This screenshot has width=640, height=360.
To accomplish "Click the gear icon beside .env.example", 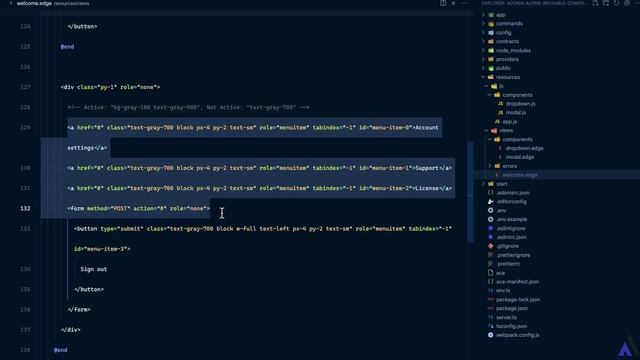I will 491,219.
